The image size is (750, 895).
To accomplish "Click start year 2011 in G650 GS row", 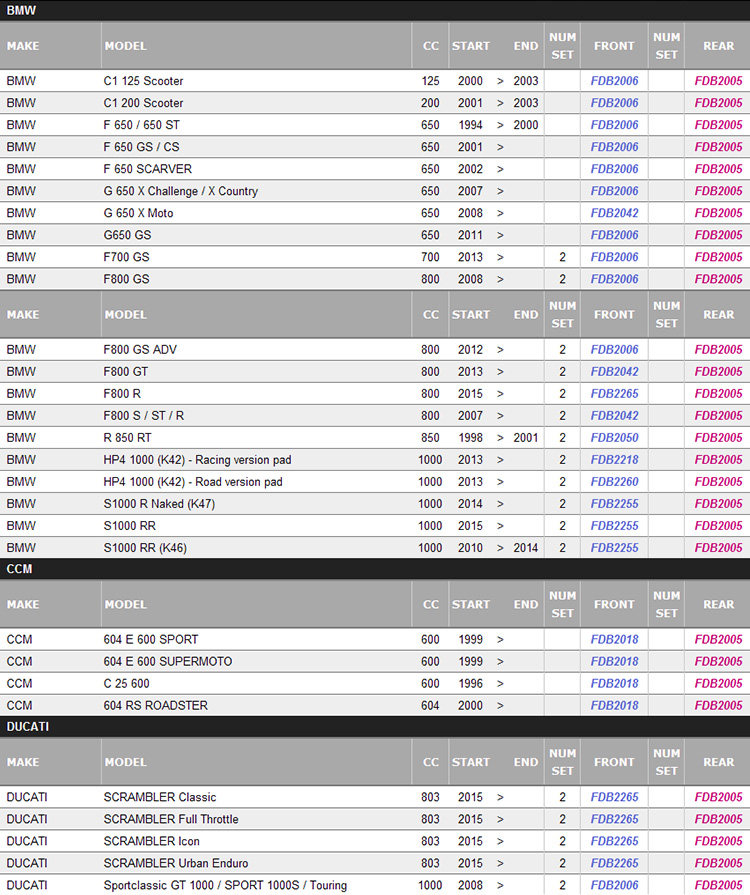I will (x=470, y=235).
